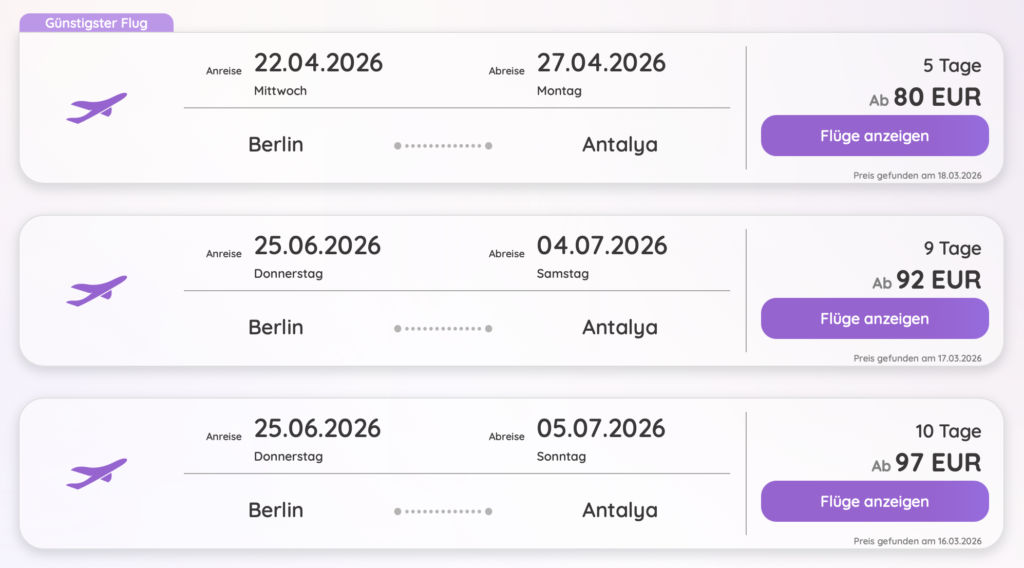Click the 5 Tage duration label

952,66
